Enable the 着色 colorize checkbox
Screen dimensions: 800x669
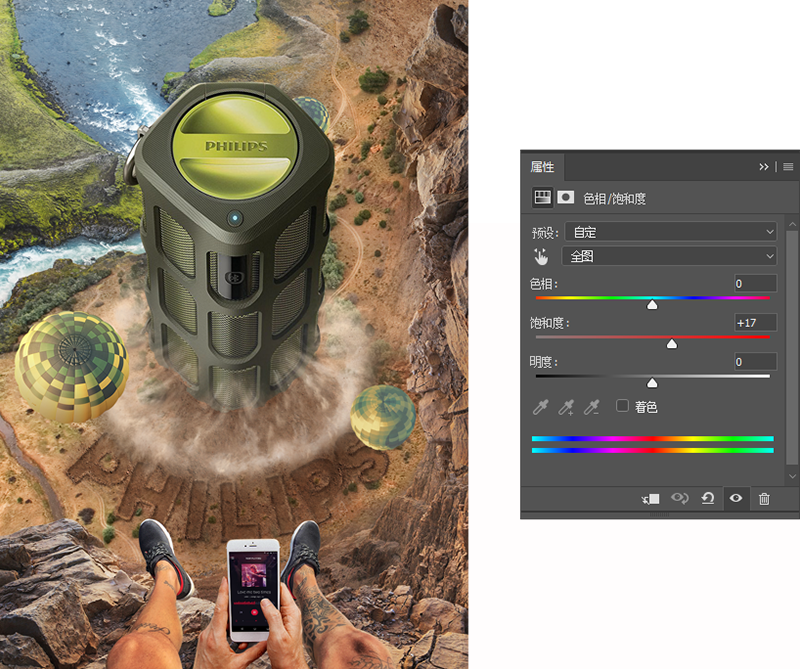pyautogui.click(x=622, y=406)
